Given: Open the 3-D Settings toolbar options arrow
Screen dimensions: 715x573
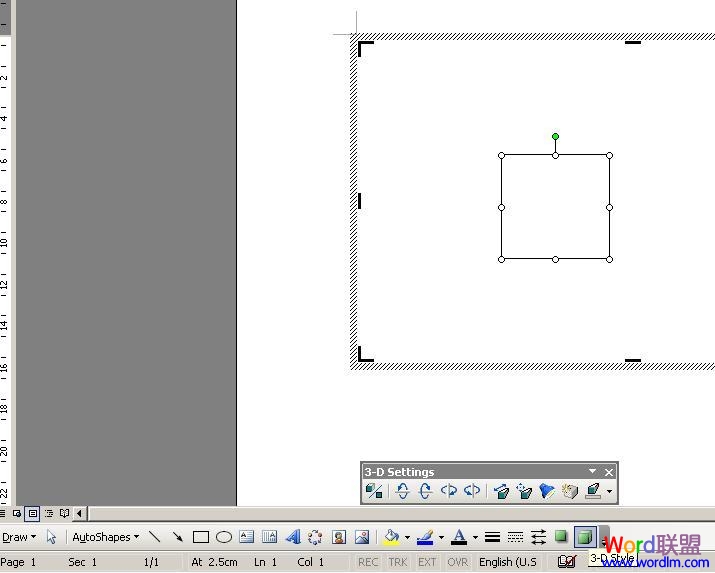Looking at the screenshot, I should pyautogui.click(x=592, y=471).
